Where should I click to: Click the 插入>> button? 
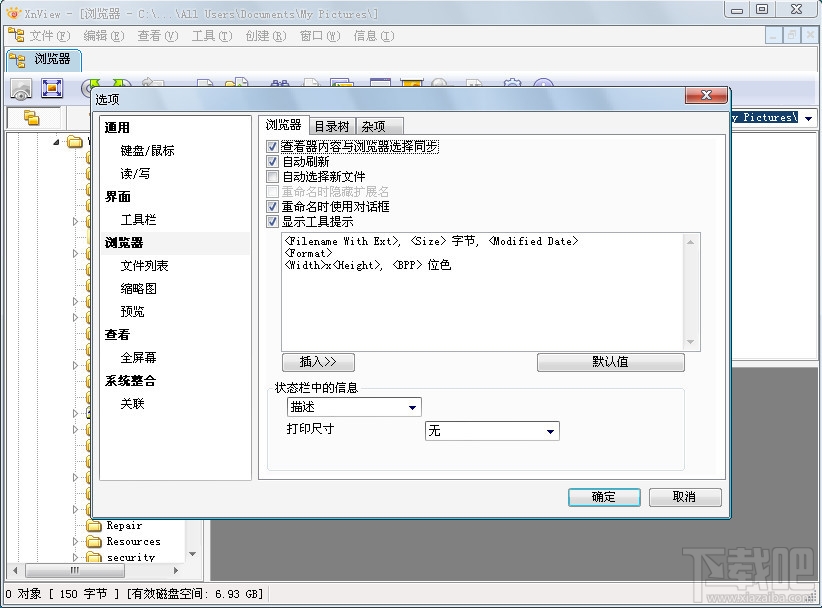click(318, 362)
